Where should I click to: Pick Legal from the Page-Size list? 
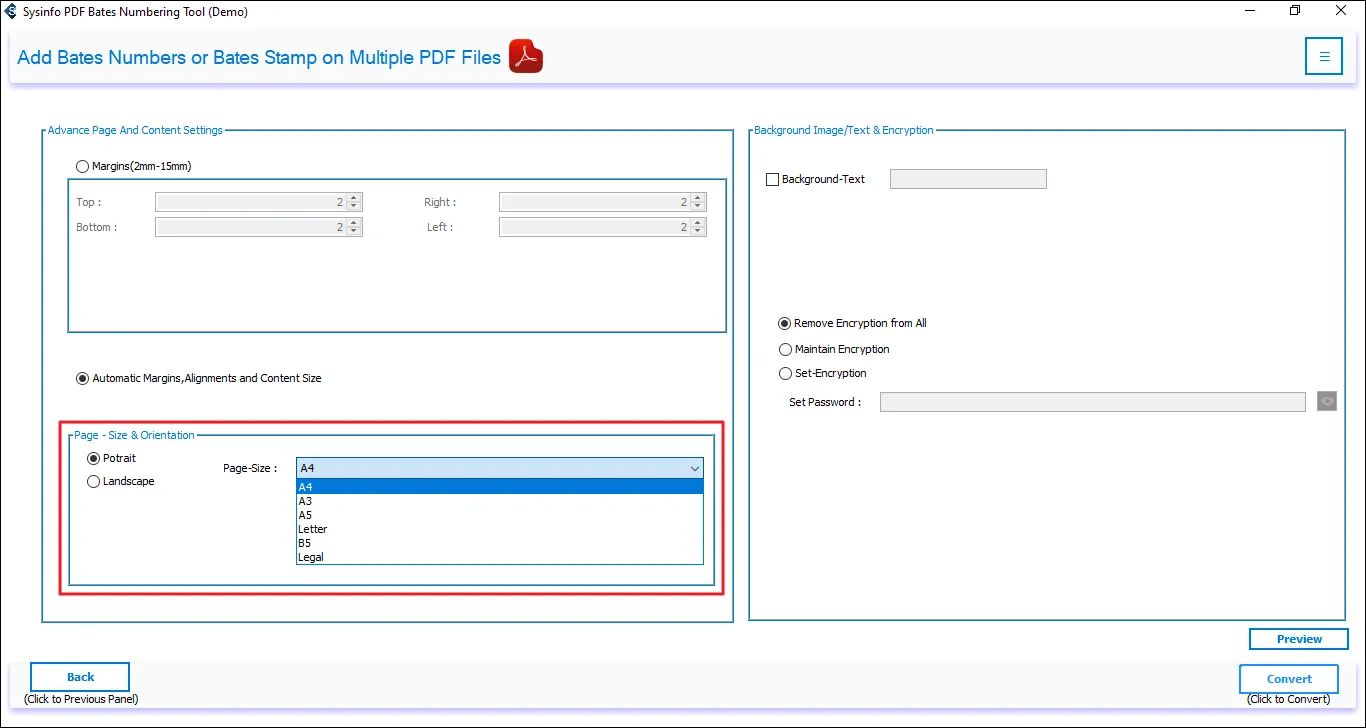click(500, 557)
